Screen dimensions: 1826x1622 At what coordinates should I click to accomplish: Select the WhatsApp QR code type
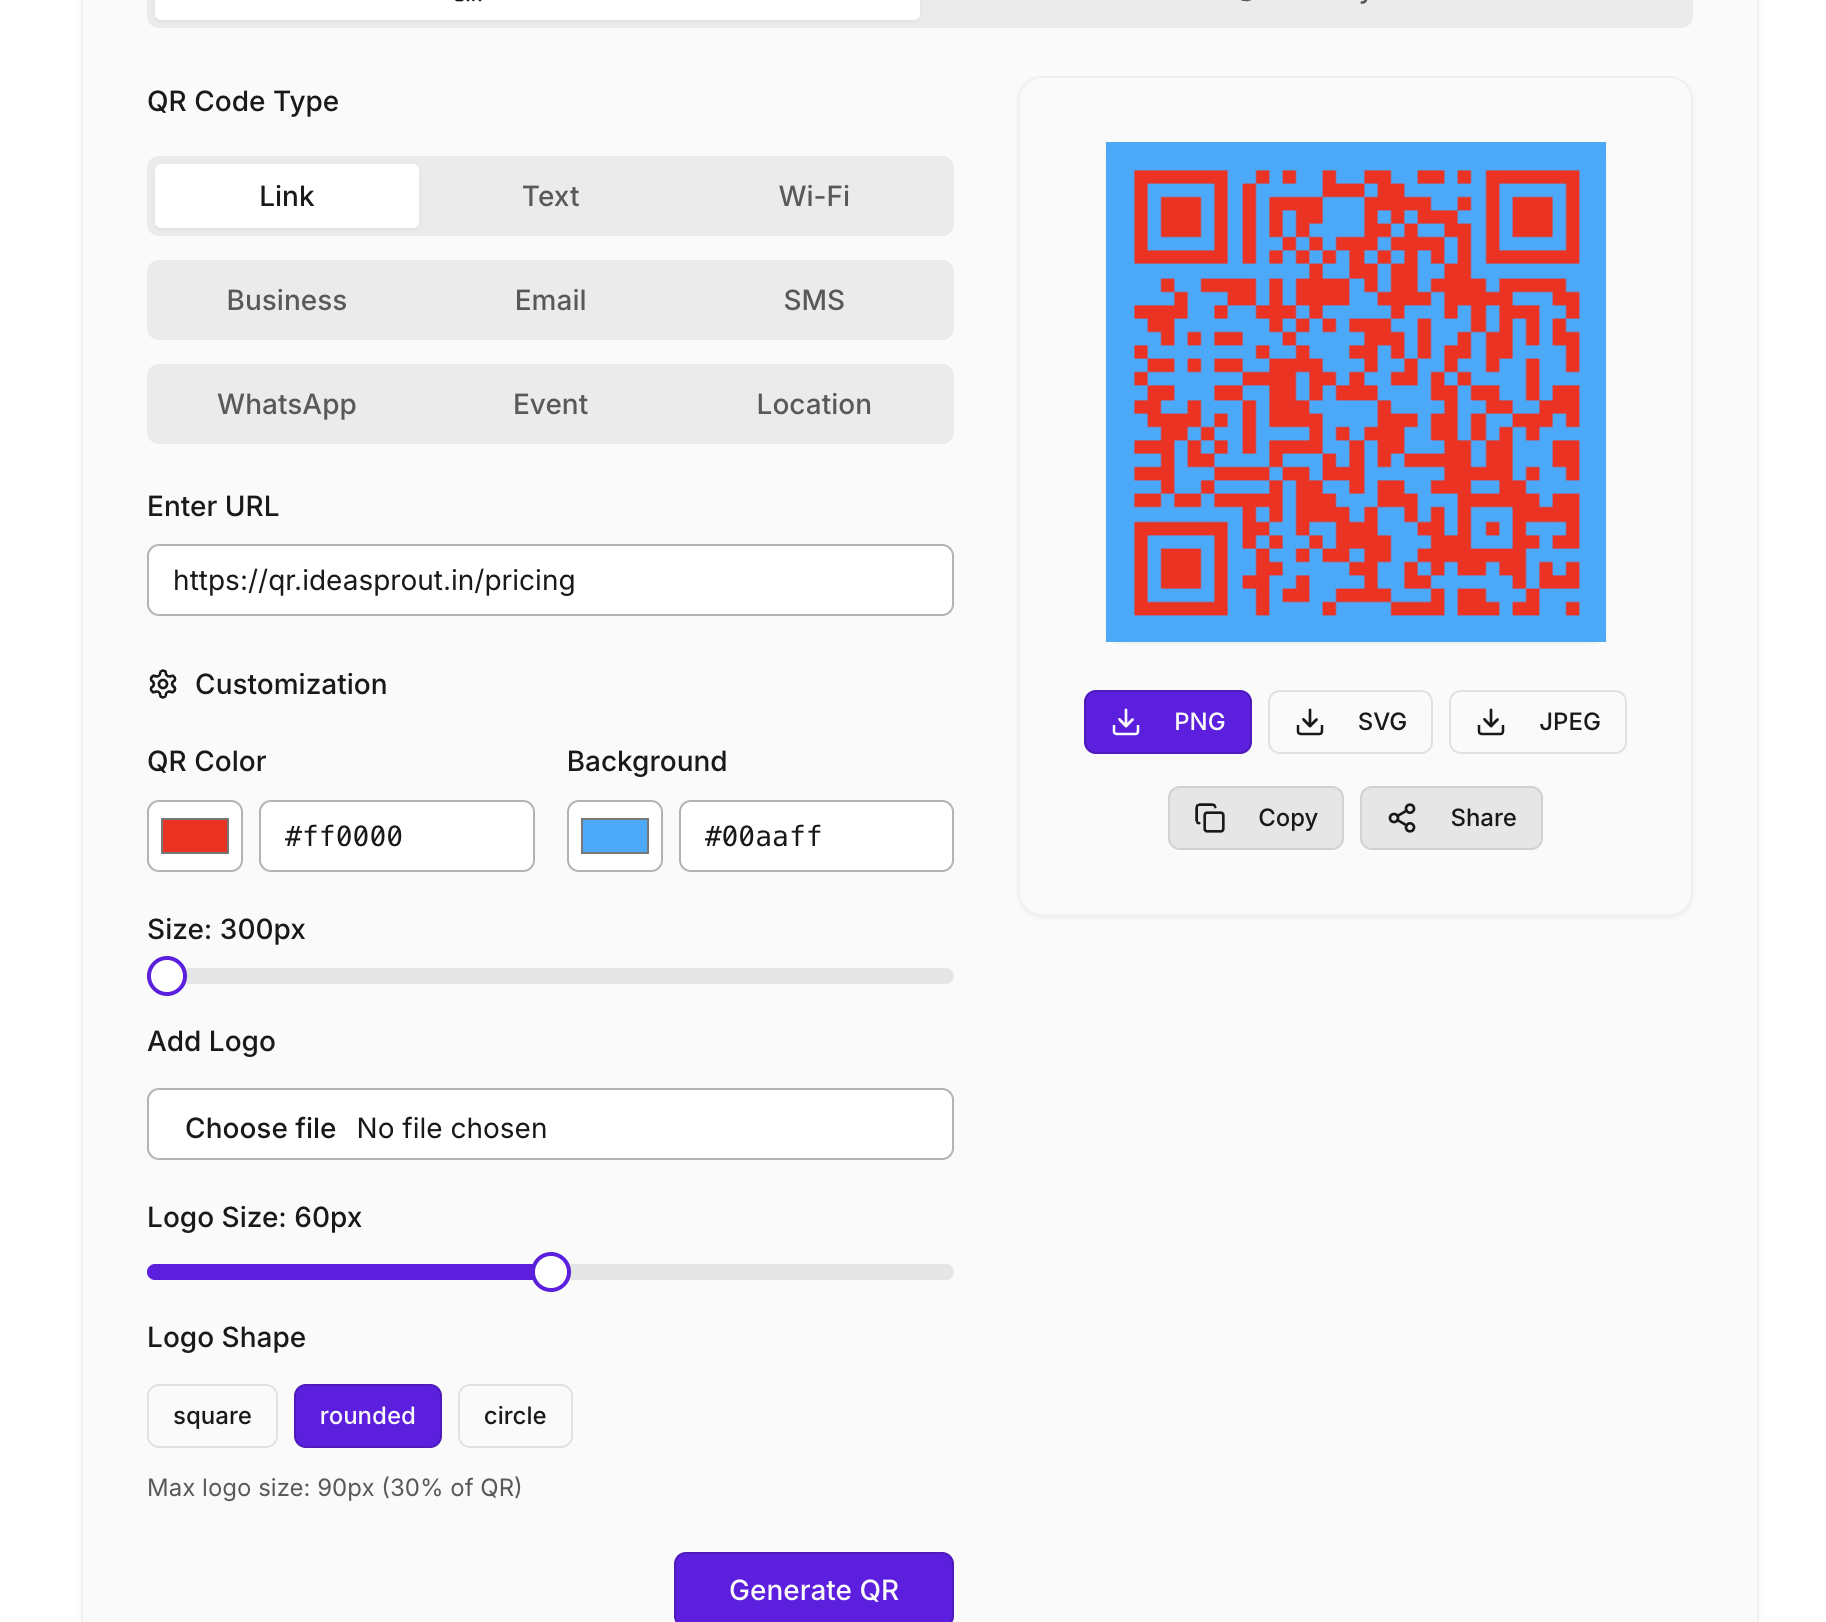pos(287,404)
